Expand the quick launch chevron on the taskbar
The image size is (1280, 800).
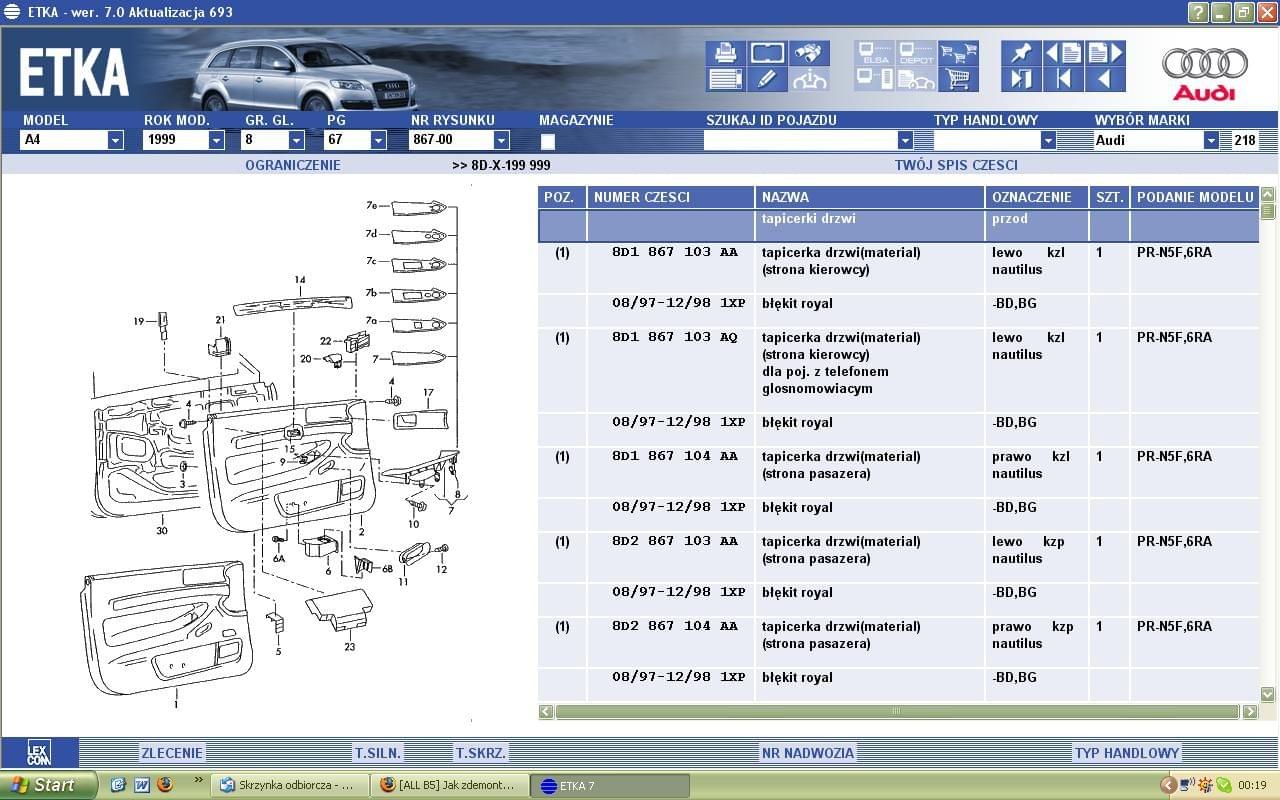pyautogui.click(x=198, y=779)
